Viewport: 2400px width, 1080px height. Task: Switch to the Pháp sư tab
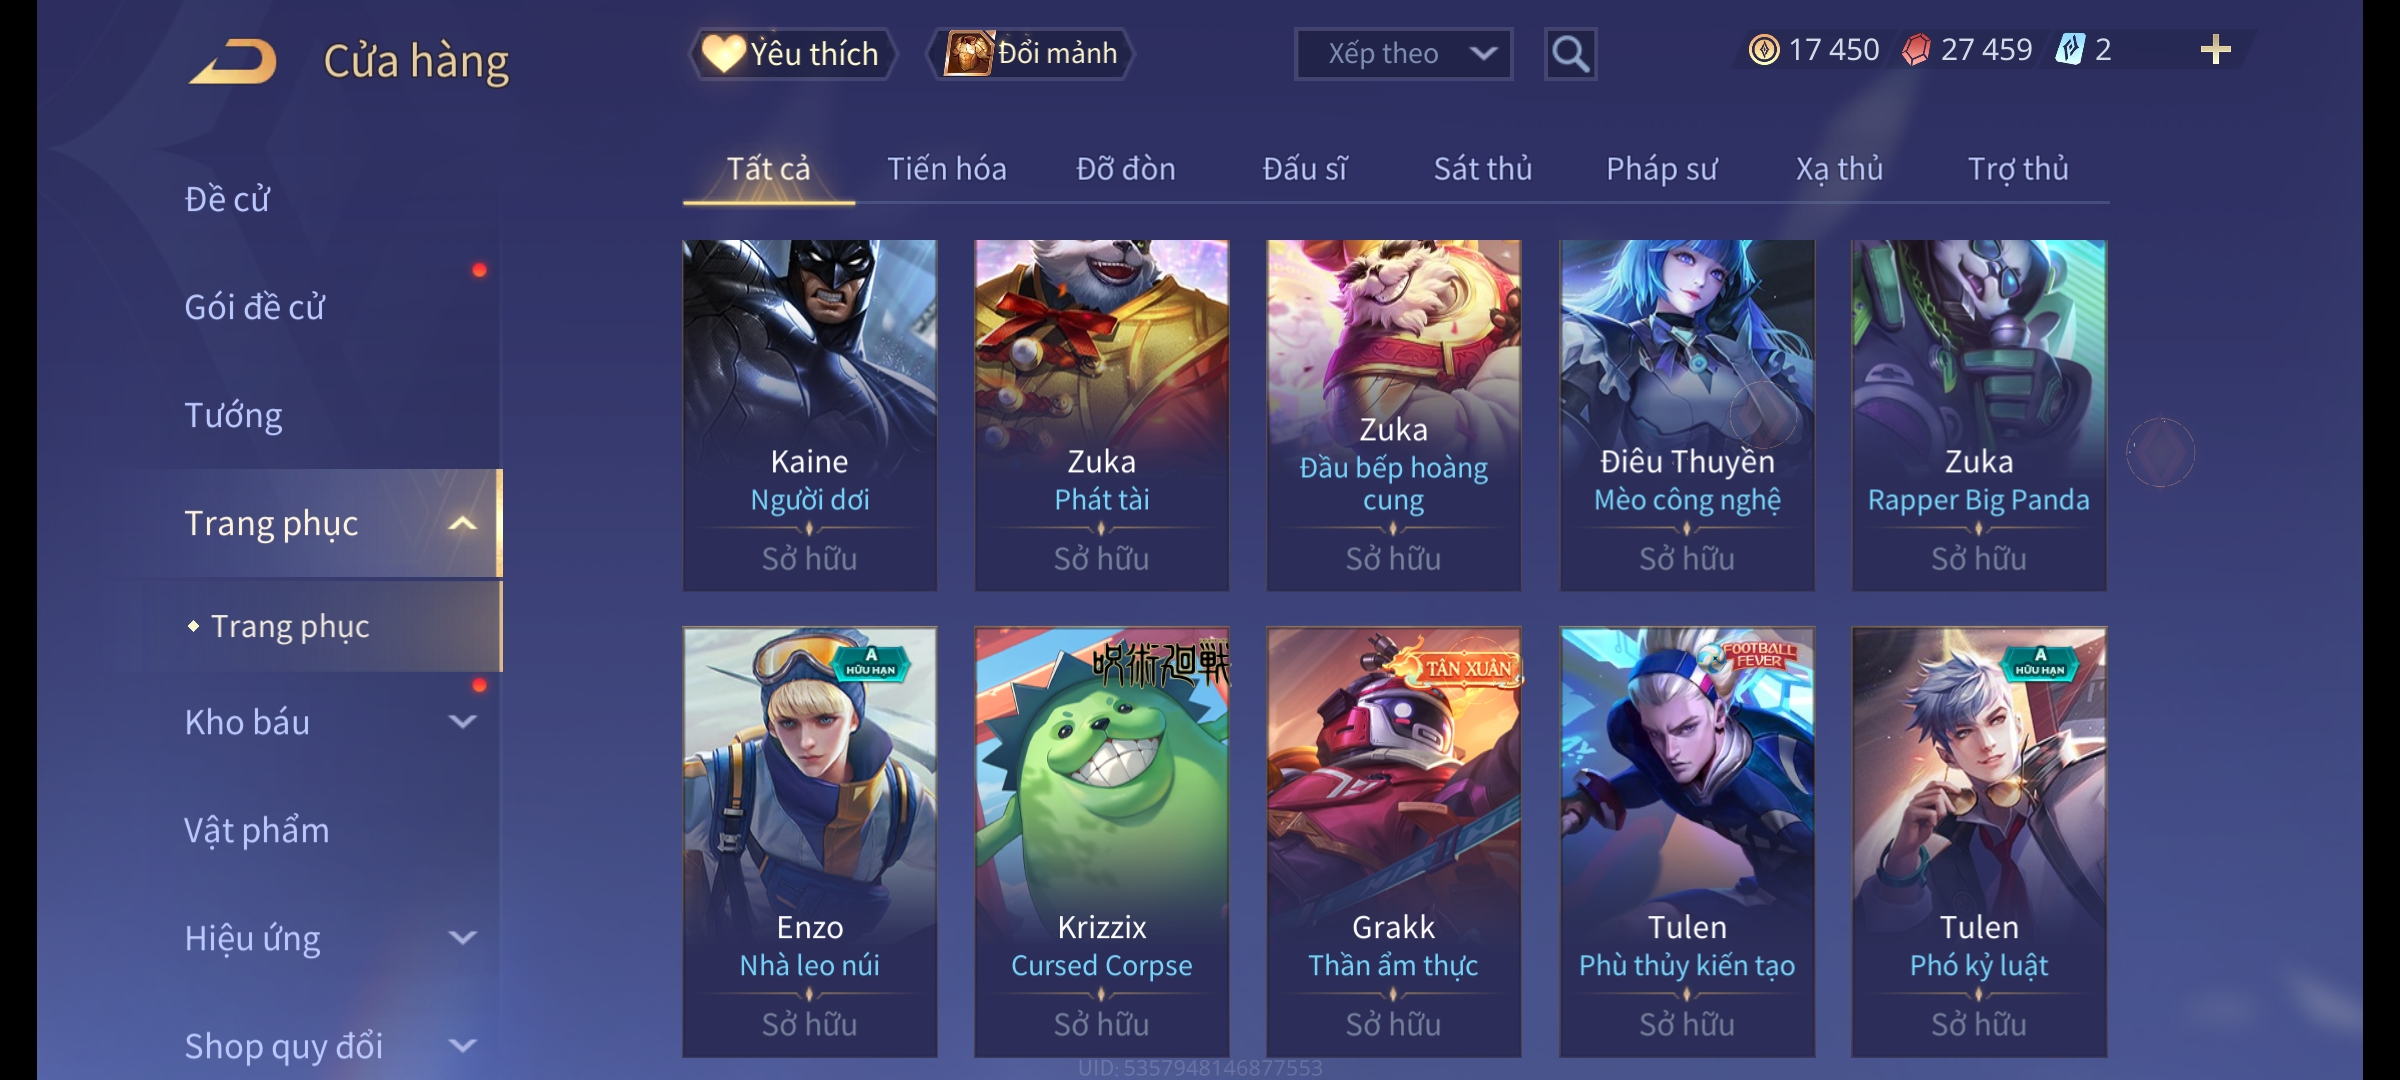click(1661, 169)
